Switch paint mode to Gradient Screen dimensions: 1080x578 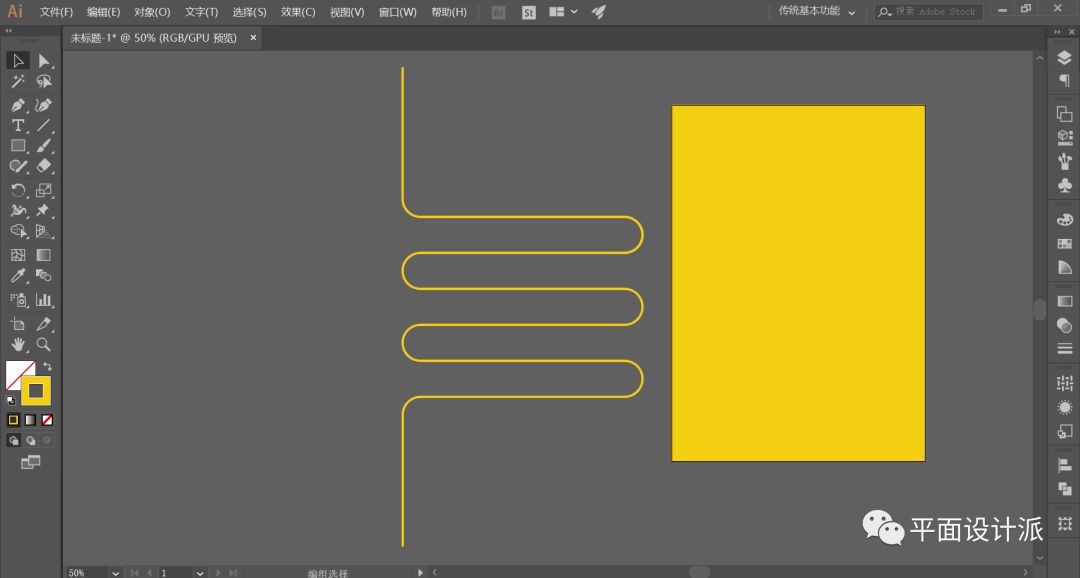[x=30, y=420]
